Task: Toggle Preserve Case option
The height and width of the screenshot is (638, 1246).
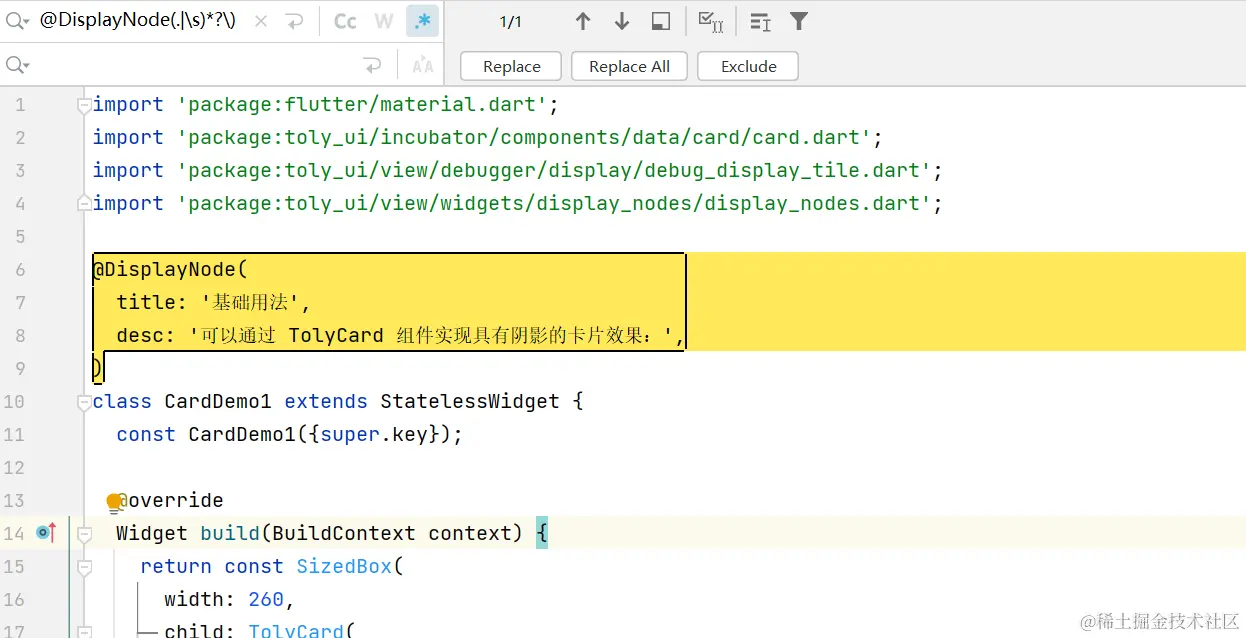Action: pos(423,65)
